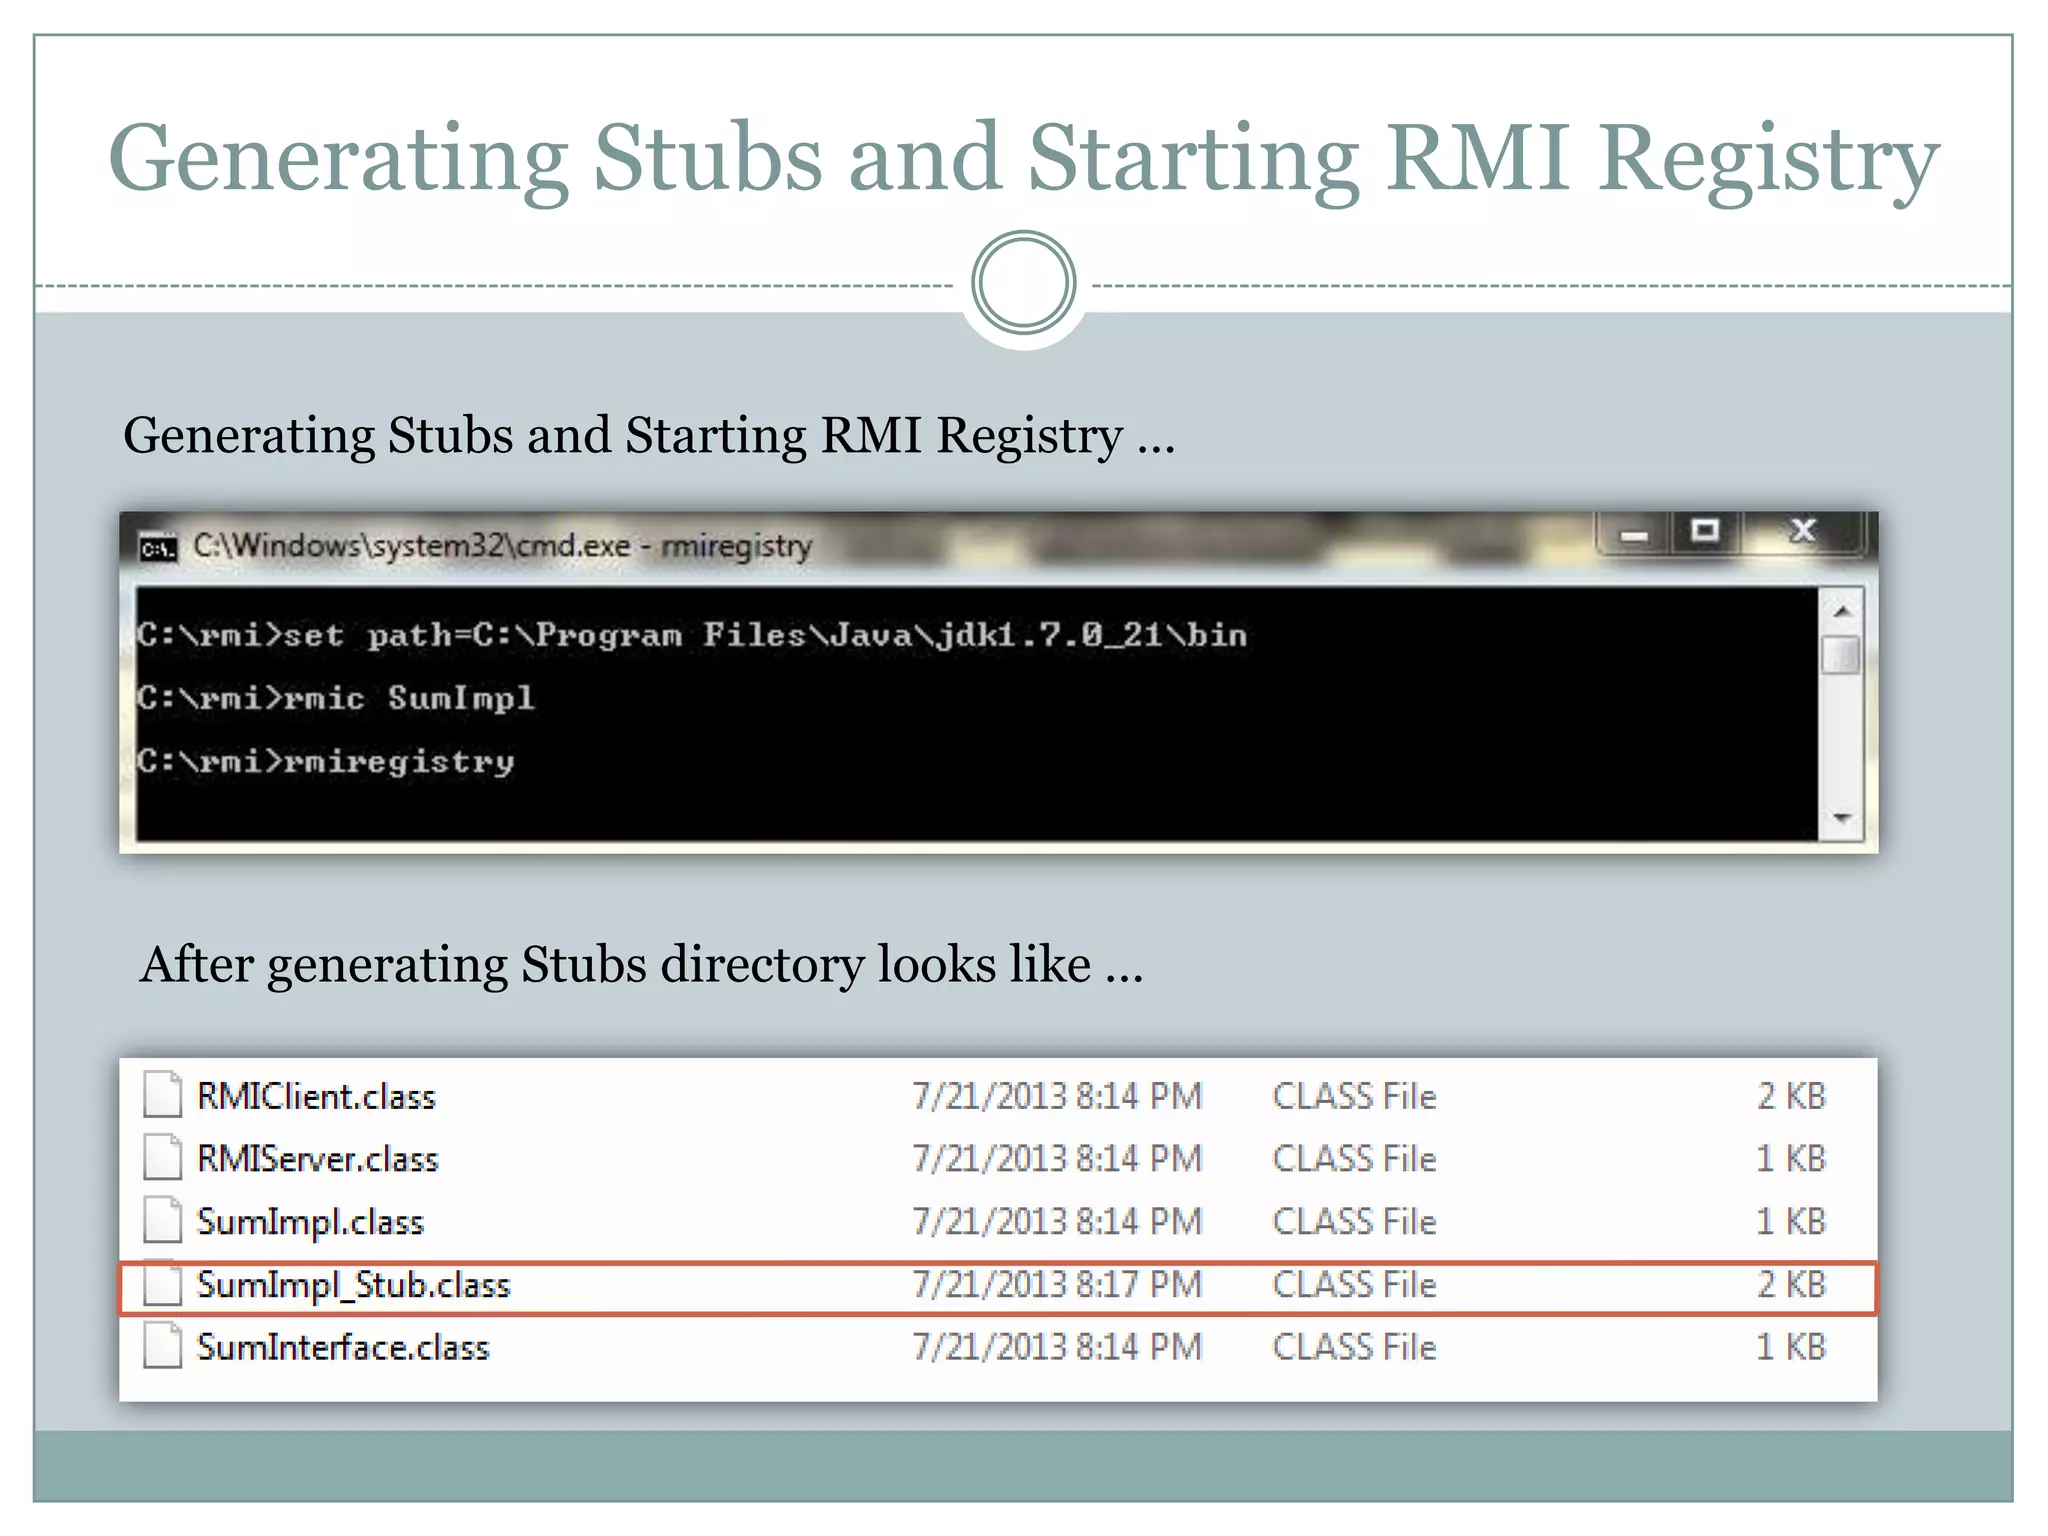Click the cmd window title text
The width and height of the screenshot is (2048, 1536).
(502, 546)
